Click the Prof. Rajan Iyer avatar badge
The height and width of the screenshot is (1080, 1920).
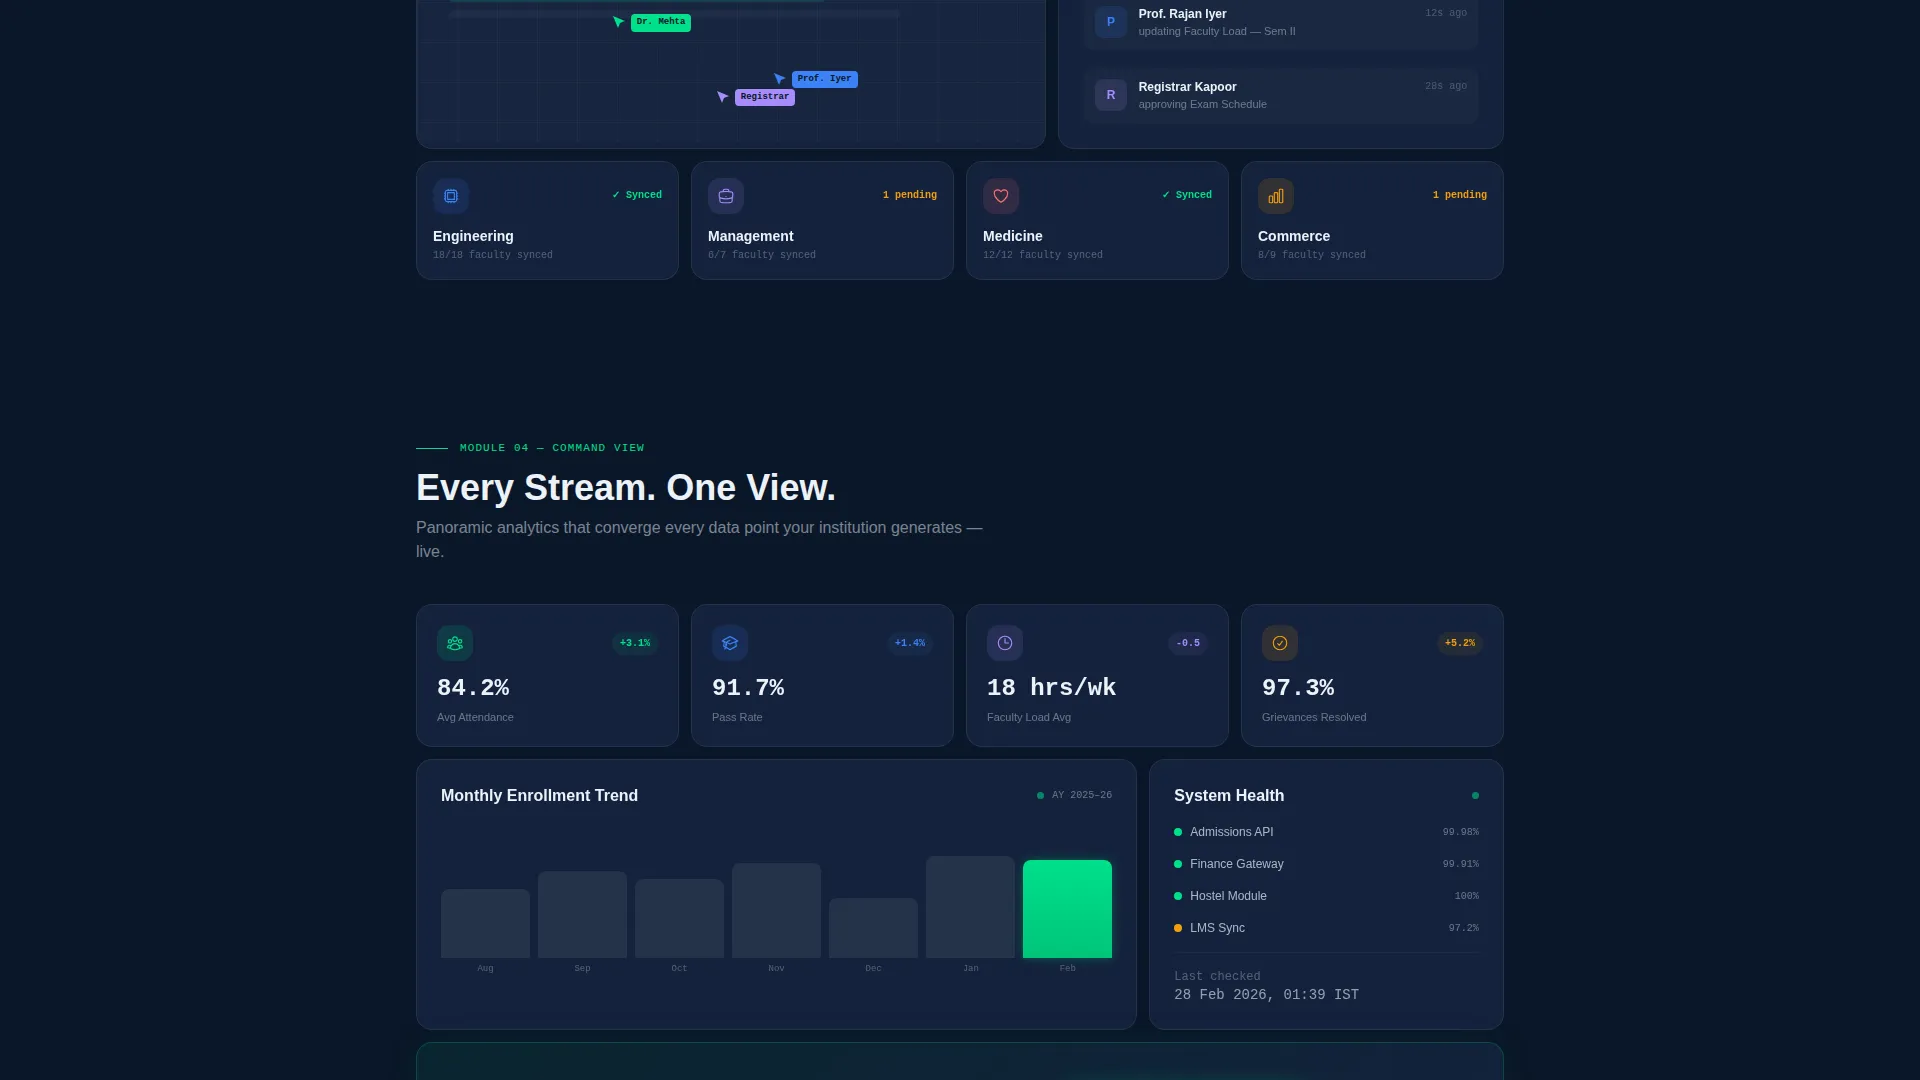(x=1111, y=22)
